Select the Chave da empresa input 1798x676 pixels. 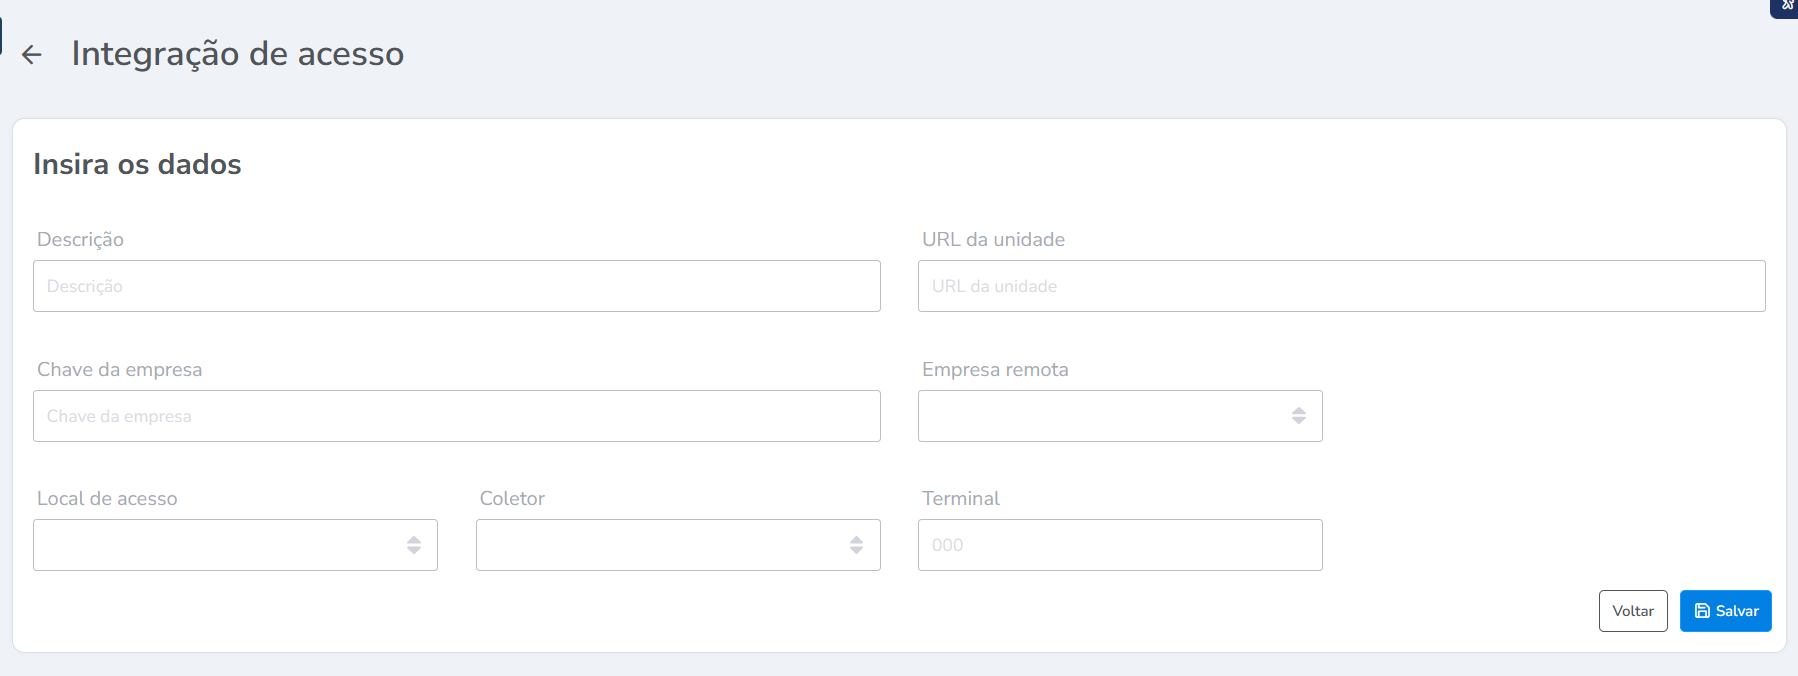456,416
